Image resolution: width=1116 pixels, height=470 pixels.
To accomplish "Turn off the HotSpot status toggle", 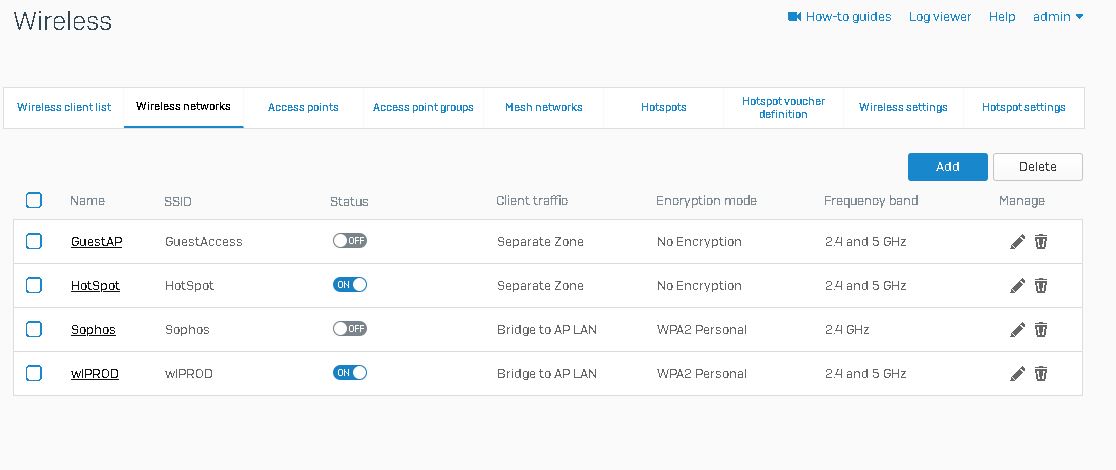I will coord(350,285).
